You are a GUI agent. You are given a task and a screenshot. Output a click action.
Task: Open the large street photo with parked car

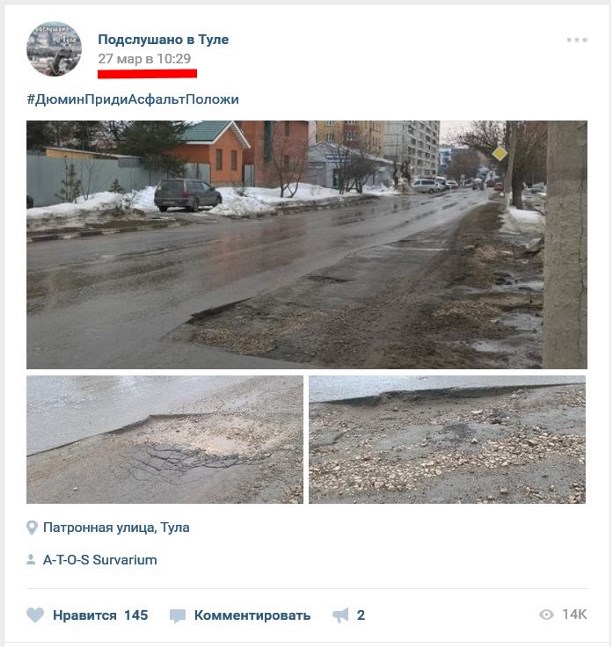point(307,244)
